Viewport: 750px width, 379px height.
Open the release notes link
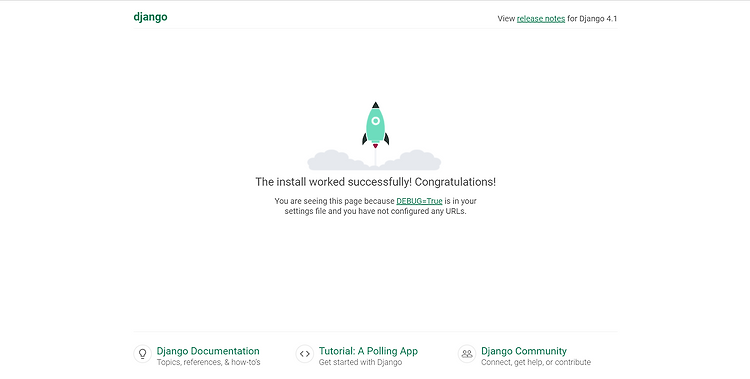tap(540, 19)
